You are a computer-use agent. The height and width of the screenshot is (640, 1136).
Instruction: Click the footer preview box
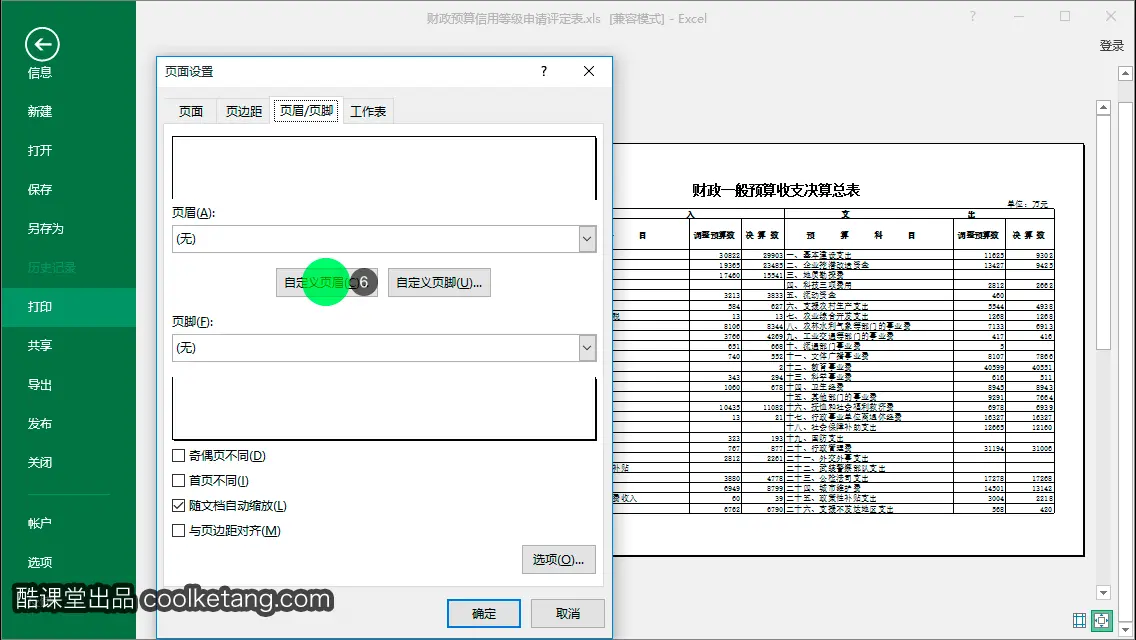pos(384,408)
